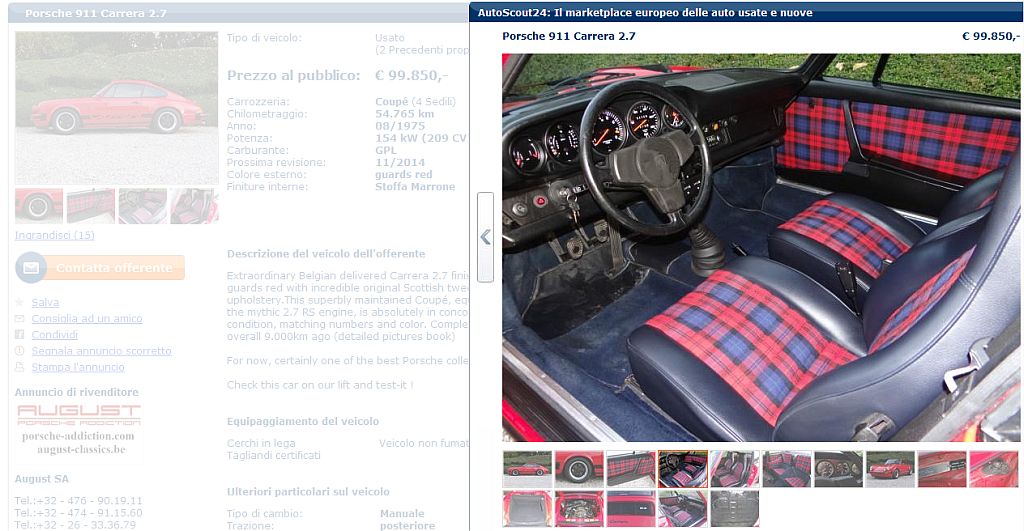Screen dimensions: 1024x531
Task: Click the Stoffa Marrone interior value
Action: click(x=415, y=187)
